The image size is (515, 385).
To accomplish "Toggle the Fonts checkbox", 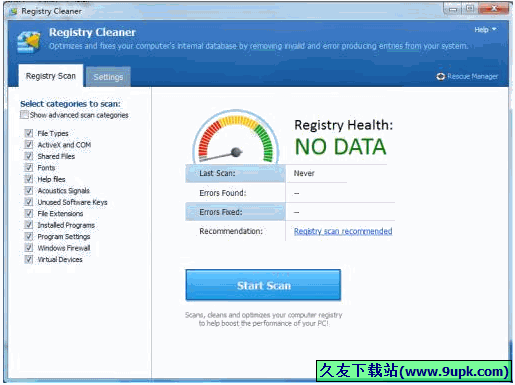I will coord(29,167).
